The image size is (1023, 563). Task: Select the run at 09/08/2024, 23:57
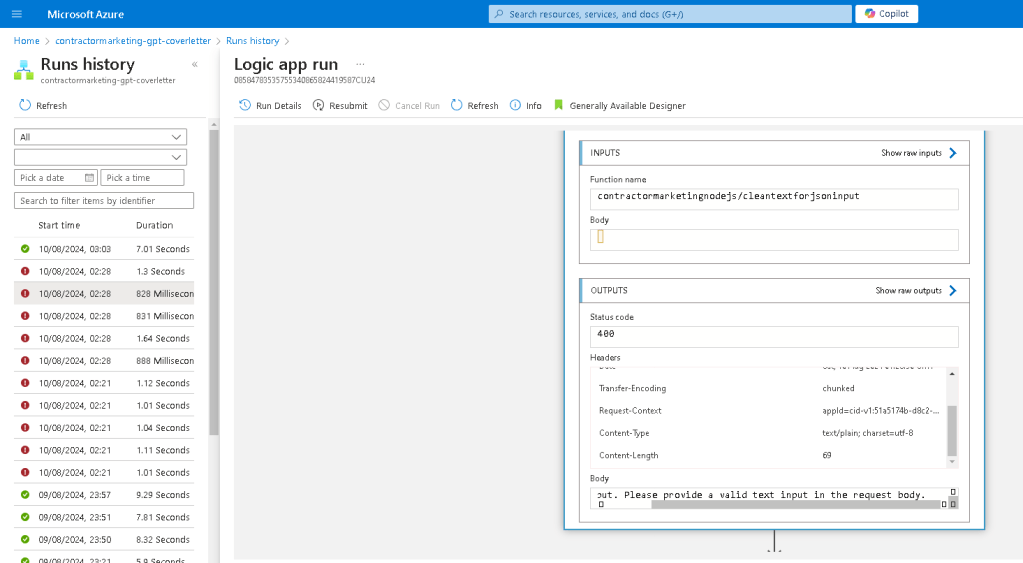coord(104,495)
